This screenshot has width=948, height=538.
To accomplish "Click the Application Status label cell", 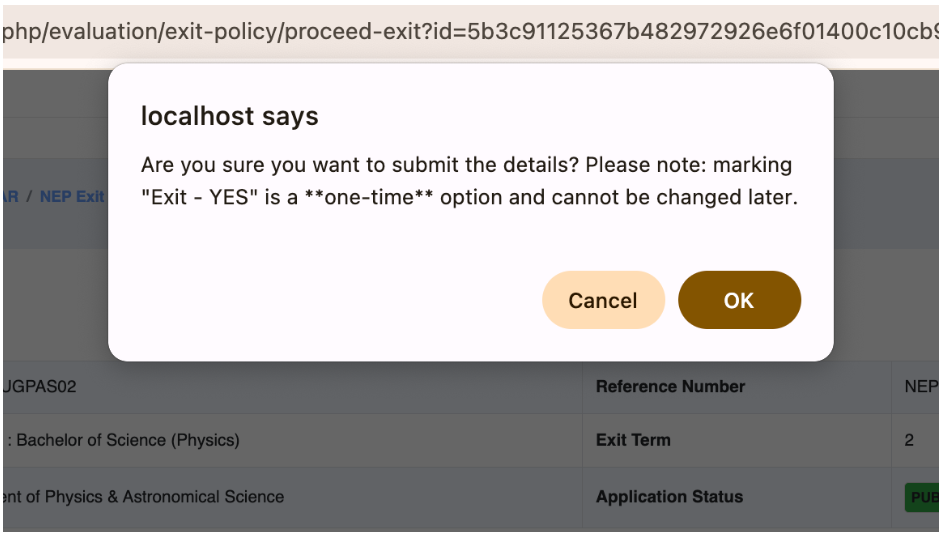I will [x=669, y=496].
